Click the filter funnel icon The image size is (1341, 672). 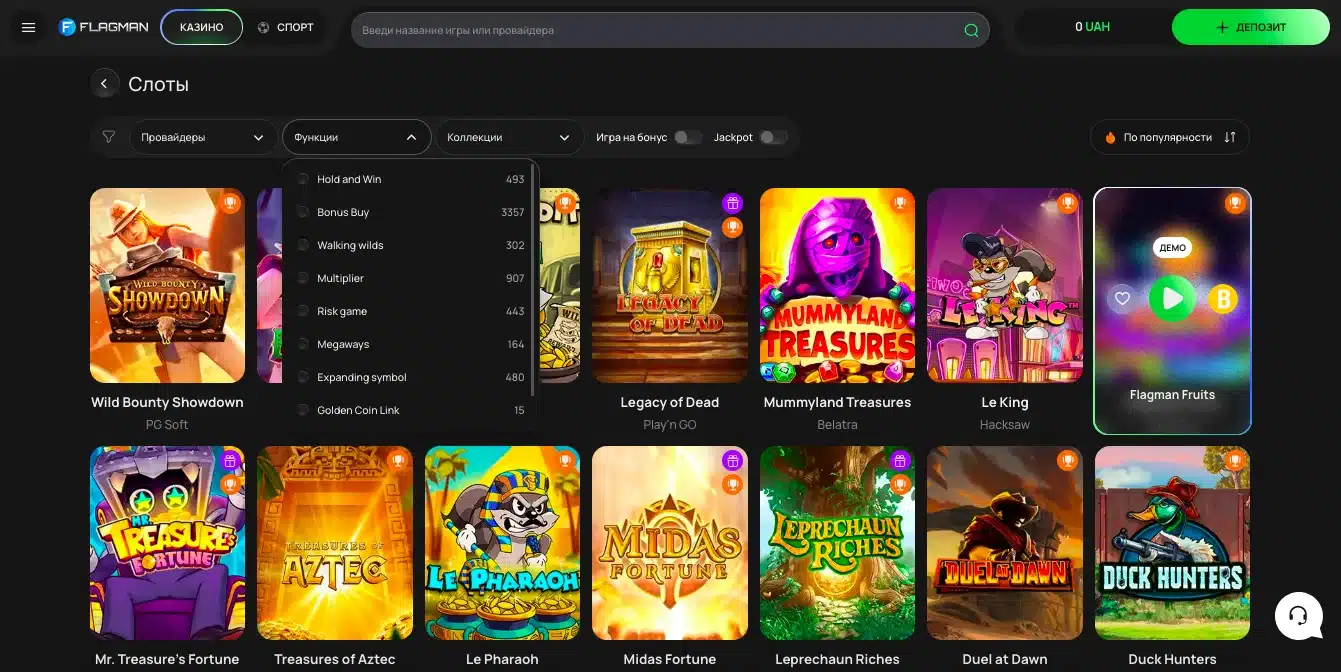(109, 137)
